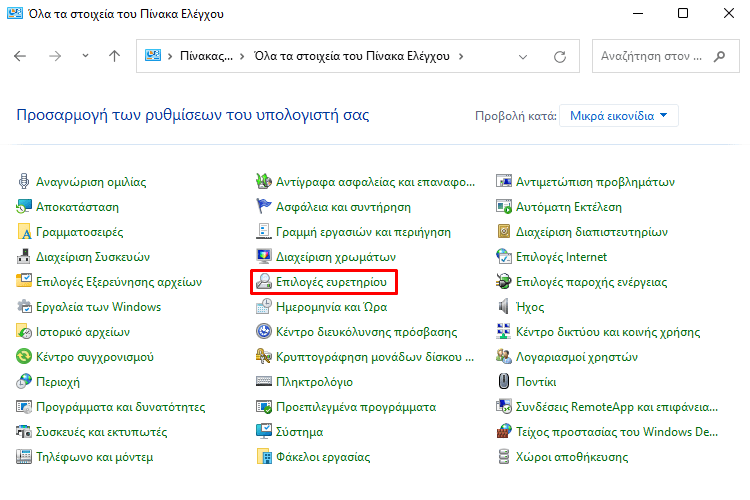Open the Ποντίκι mouse icon

(x=504, y=382)
